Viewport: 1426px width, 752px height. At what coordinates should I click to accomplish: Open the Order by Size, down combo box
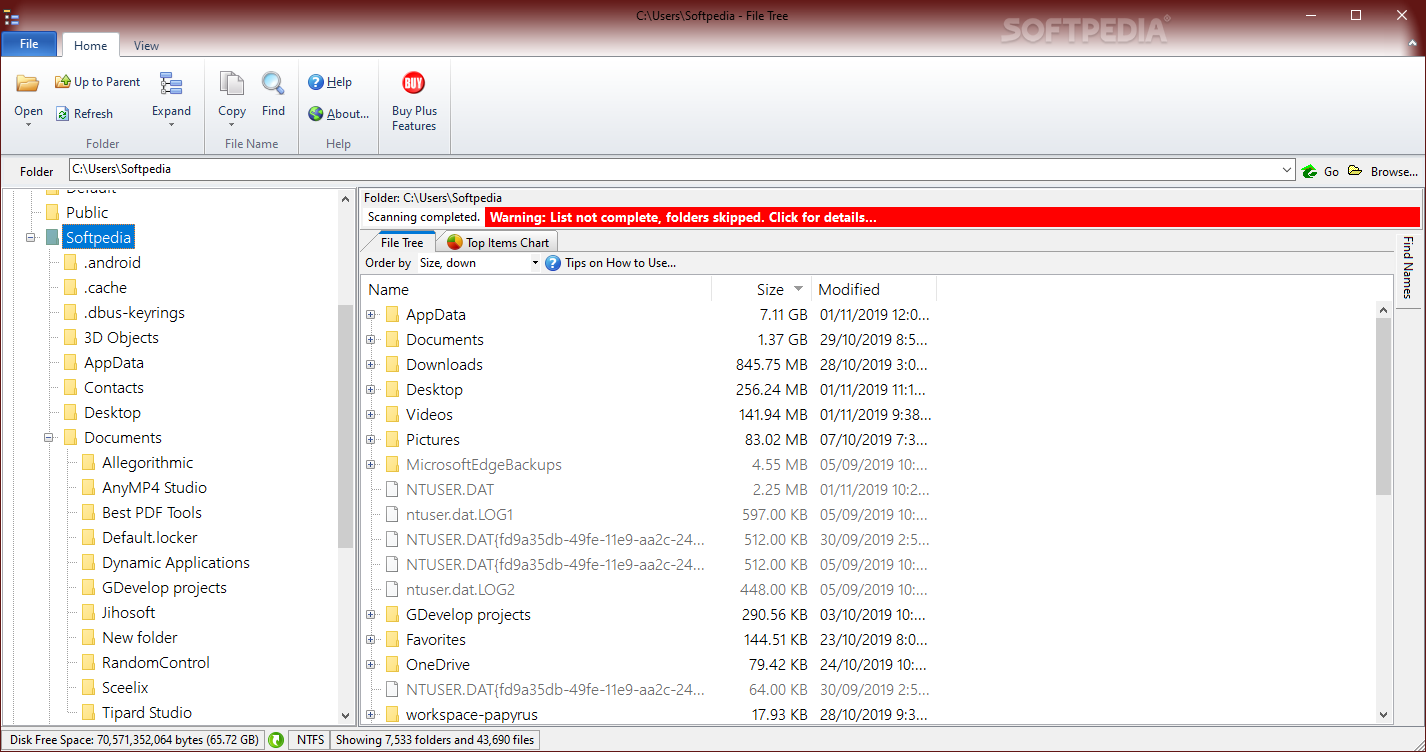point(478,263)
